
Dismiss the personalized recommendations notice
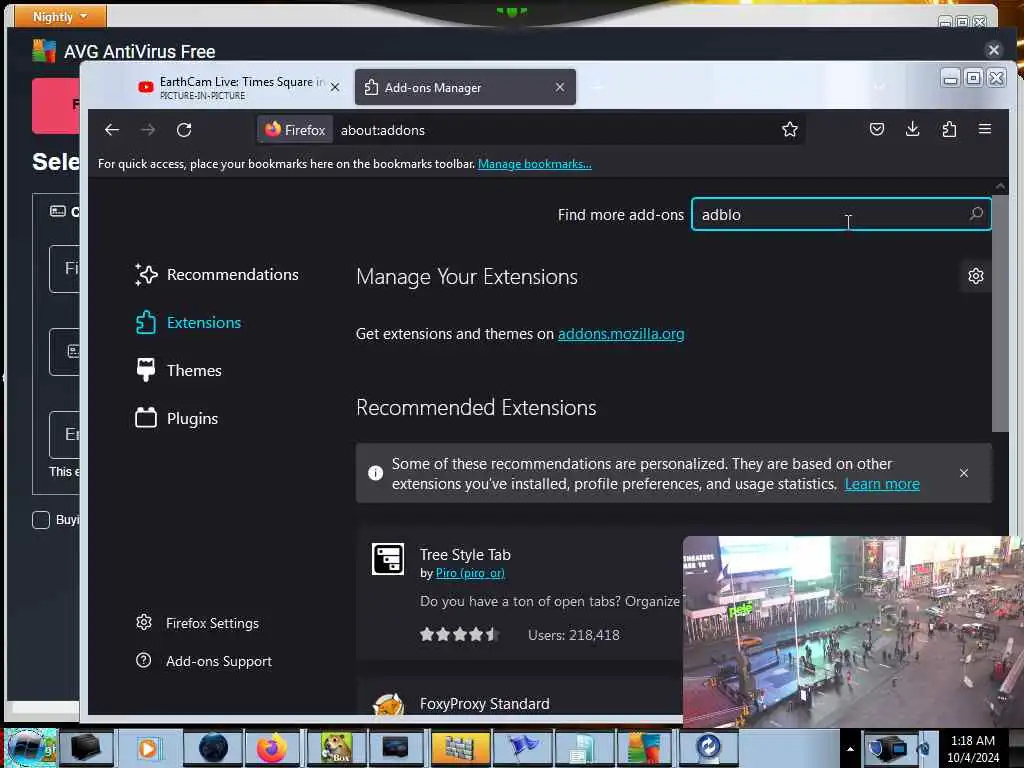964,473
